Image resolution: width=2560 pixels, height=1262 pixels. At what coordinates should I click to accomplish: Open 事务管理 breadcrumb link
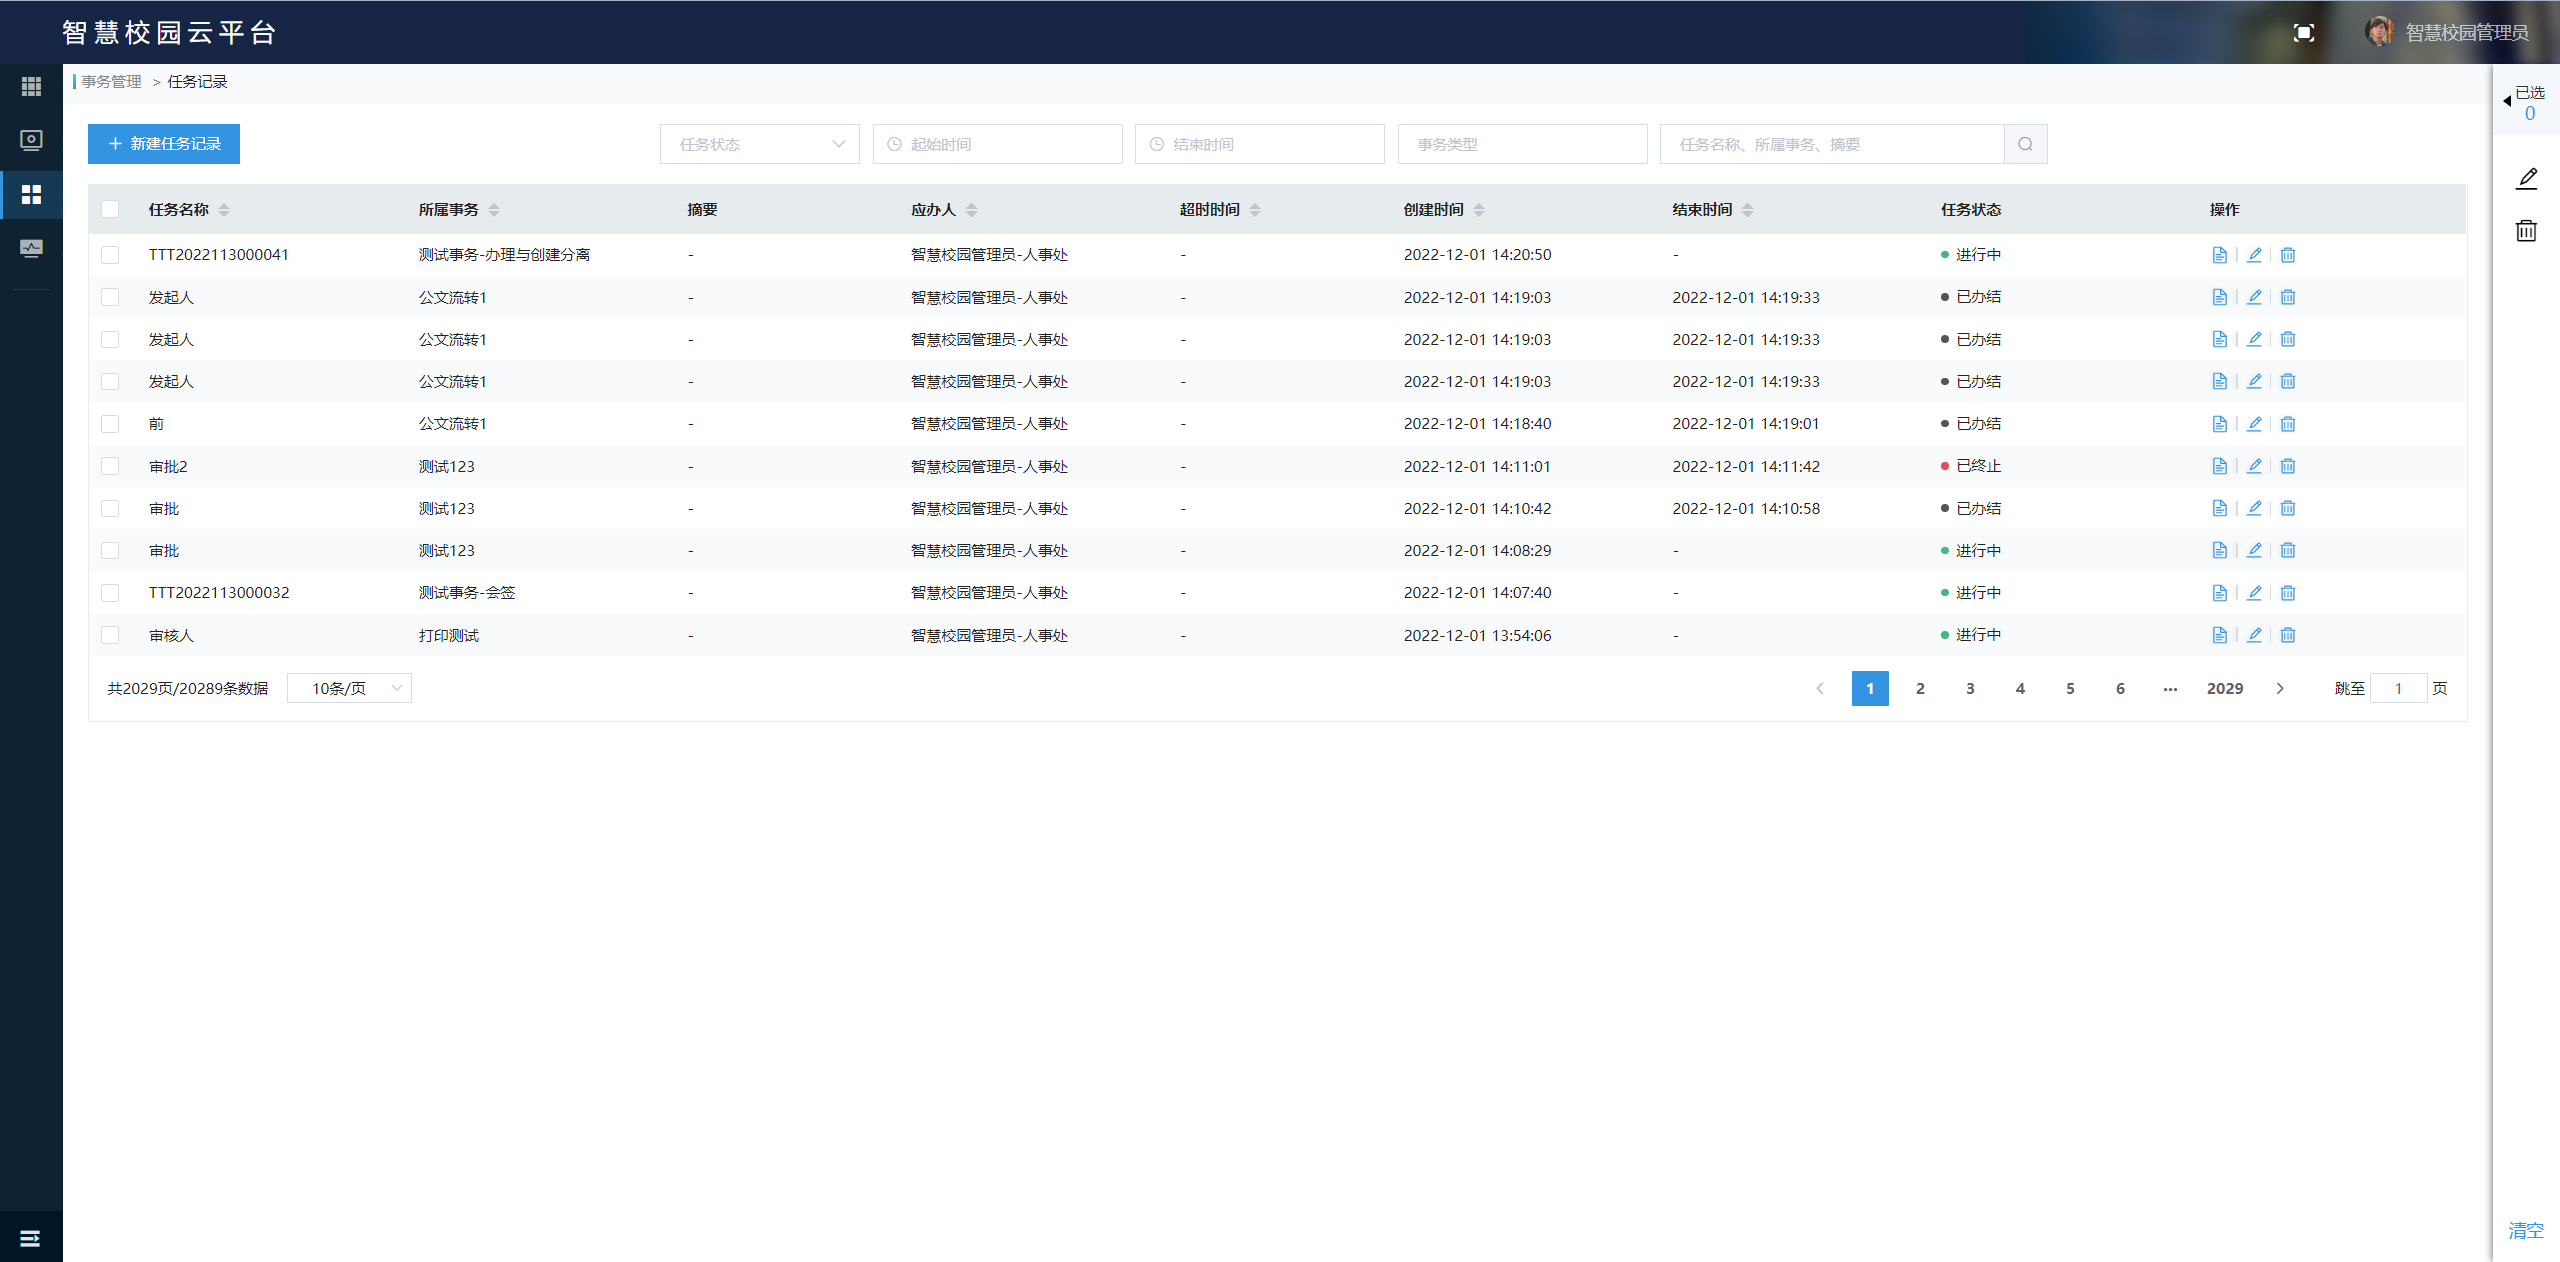point(112,82)
